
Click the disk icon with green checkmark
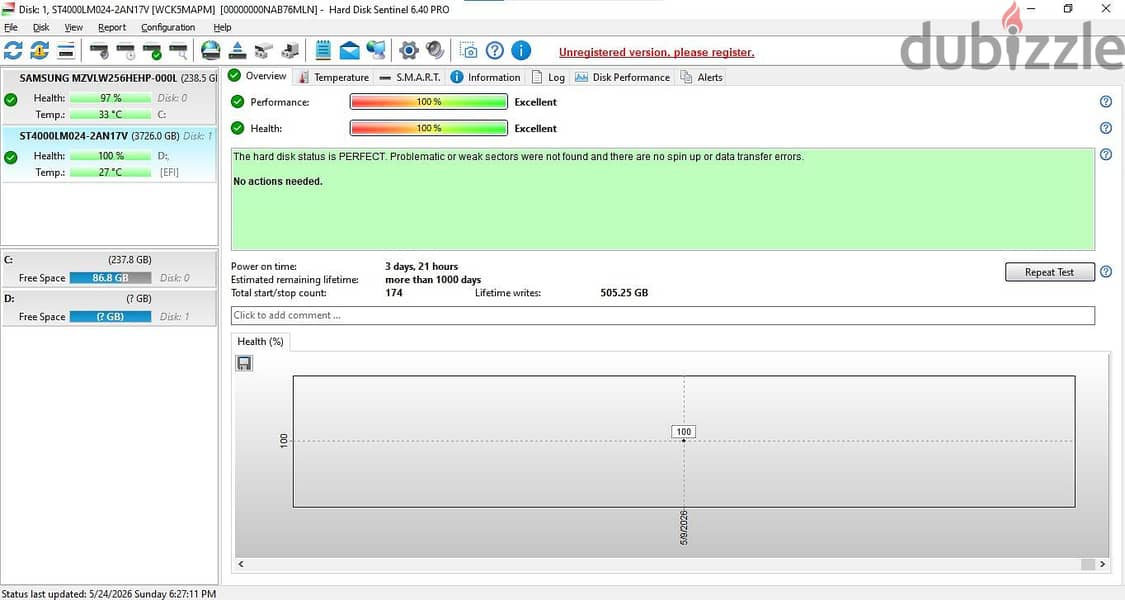(x=152, y=51)
